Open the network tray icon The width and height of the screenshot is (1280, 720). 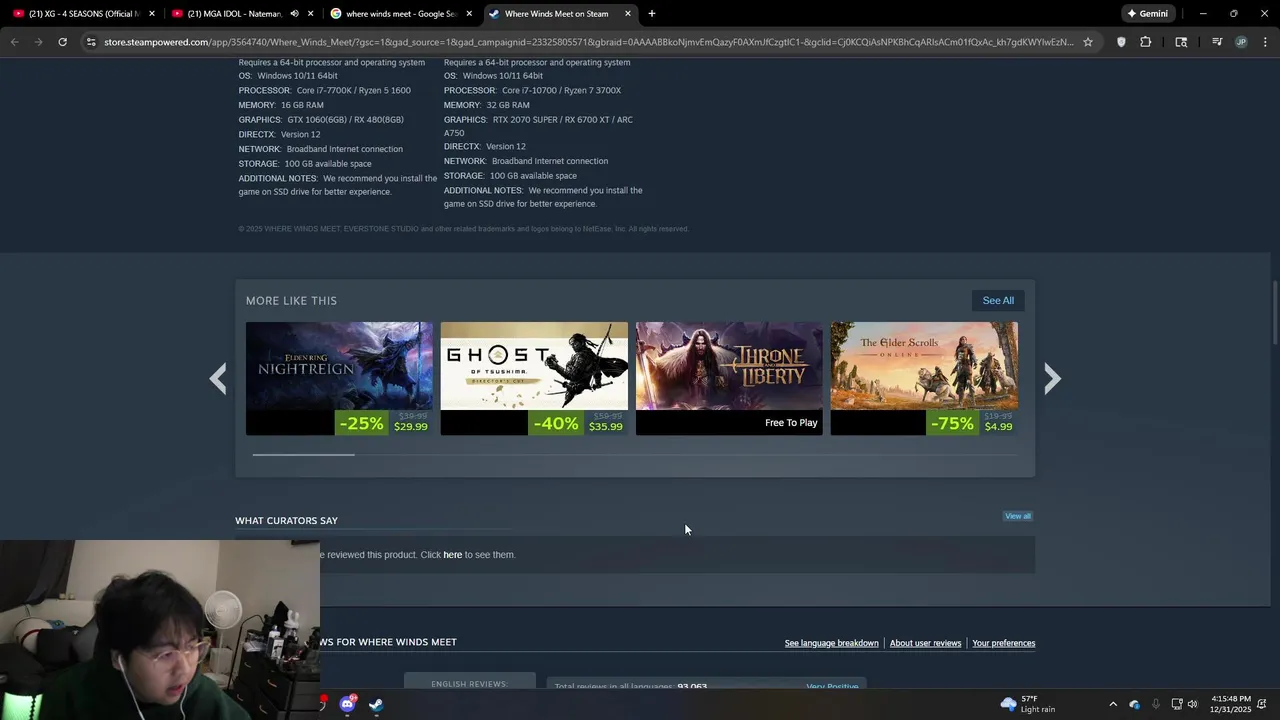pos(1177,704)
